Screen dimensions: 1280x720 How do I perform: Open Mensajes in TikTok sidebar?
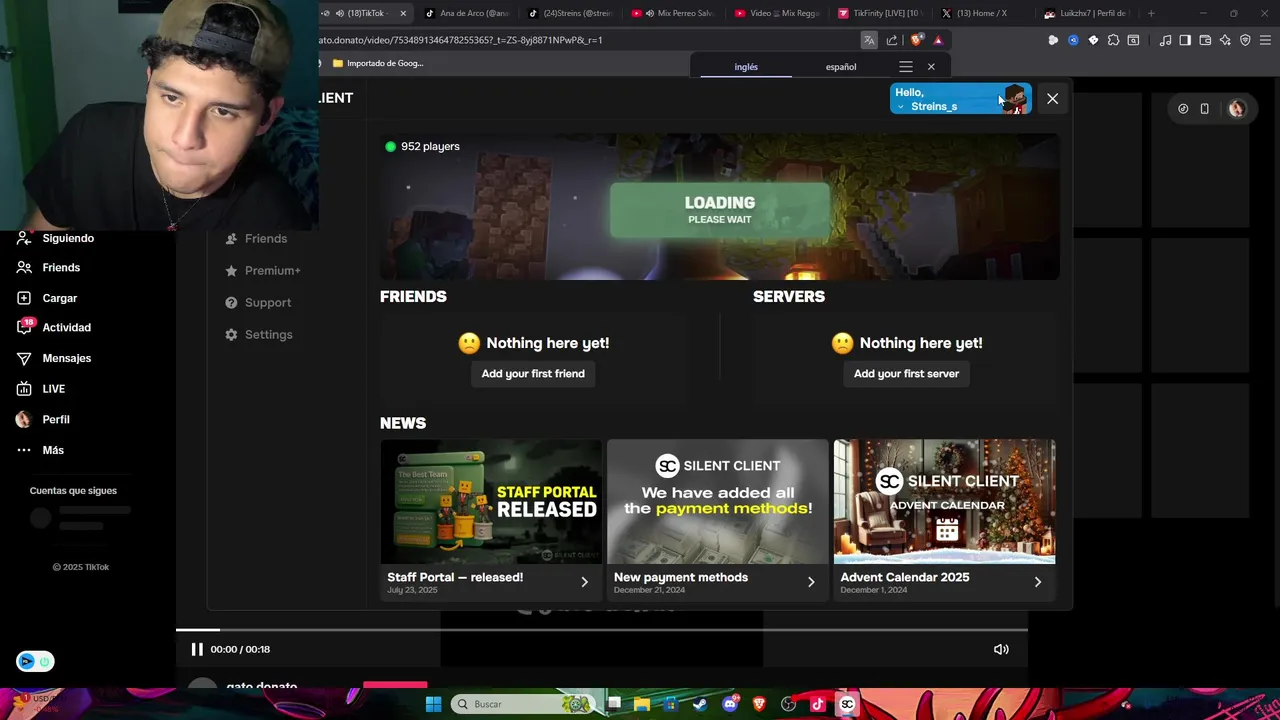(54, 358)
